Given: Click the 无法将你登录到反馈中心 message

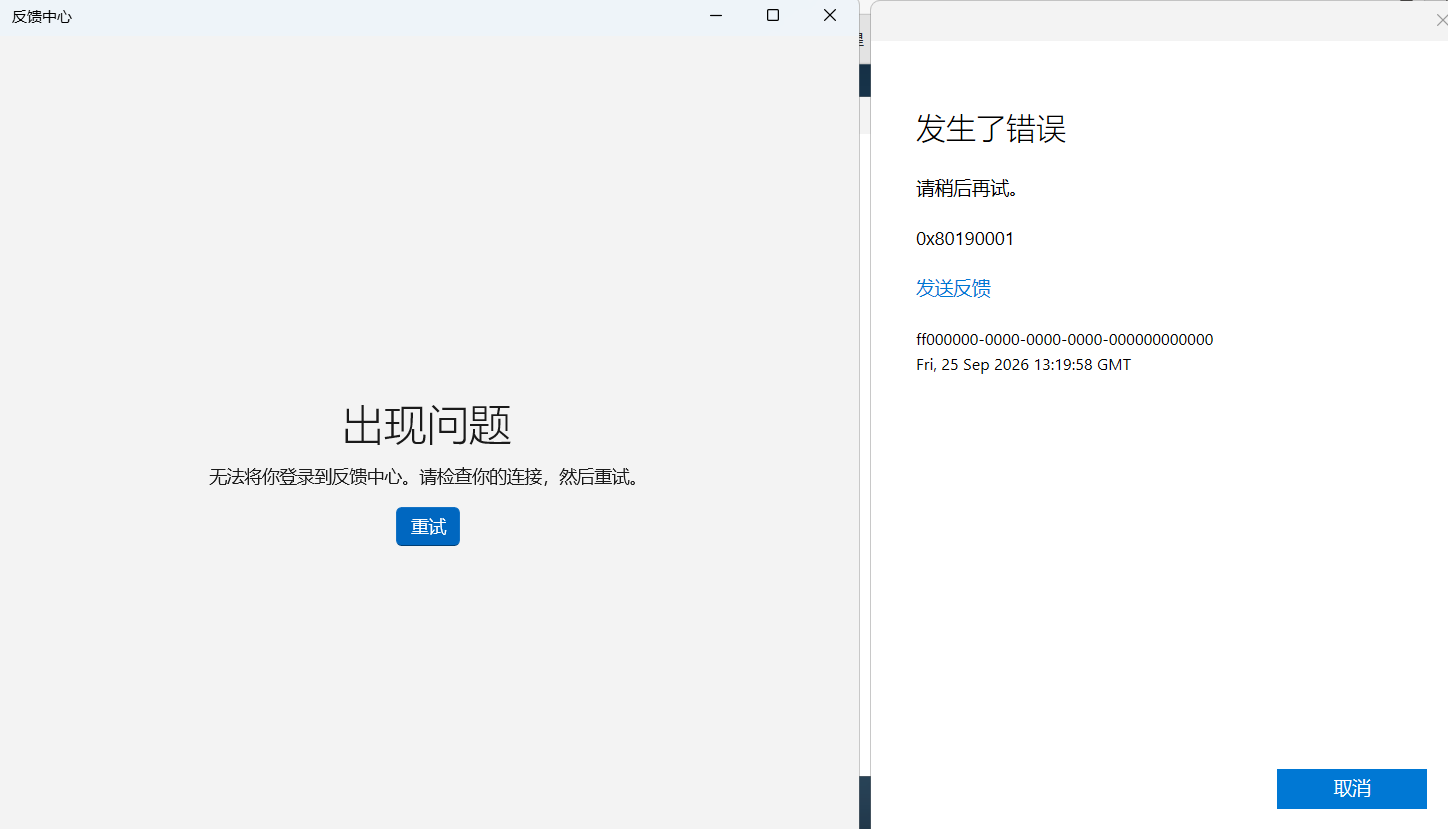Looking at the screenshot, I should tap(424, 478).
